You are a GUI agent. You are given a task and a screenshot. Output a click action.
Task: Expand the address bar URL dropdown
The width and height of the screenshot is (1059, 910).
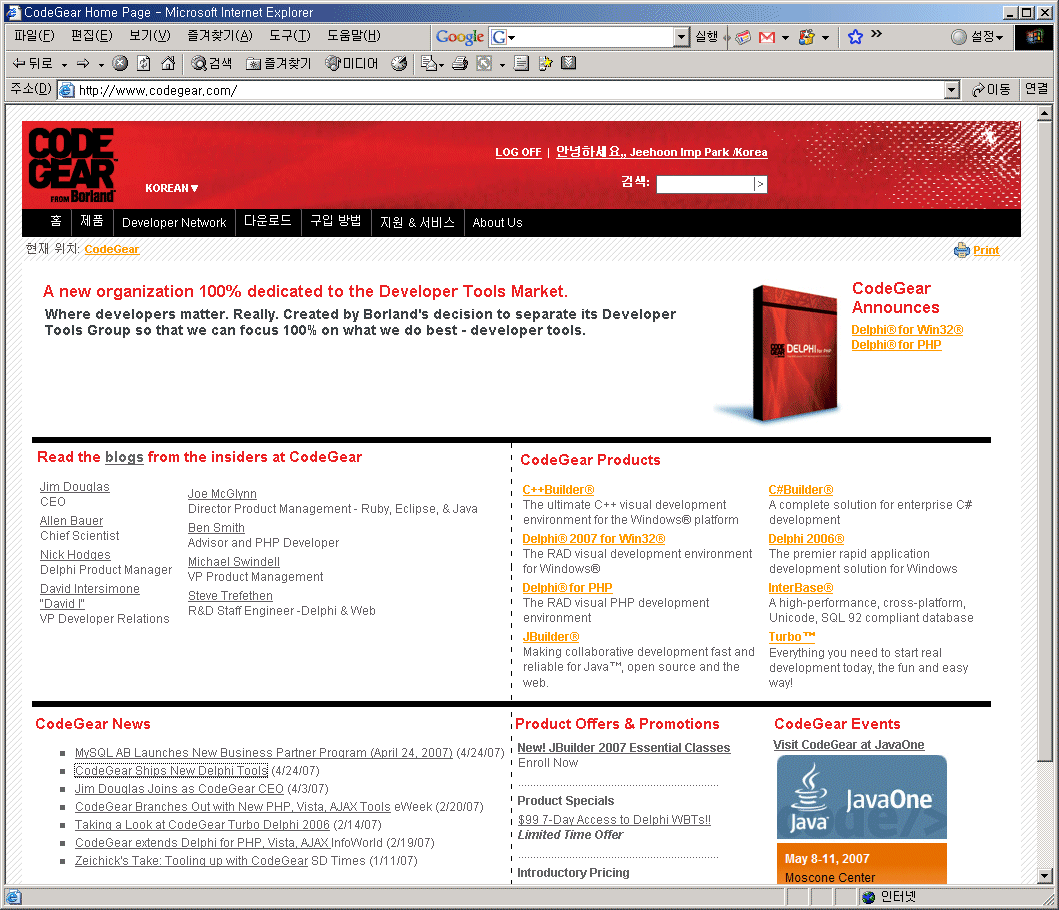[x=952, y=90]
